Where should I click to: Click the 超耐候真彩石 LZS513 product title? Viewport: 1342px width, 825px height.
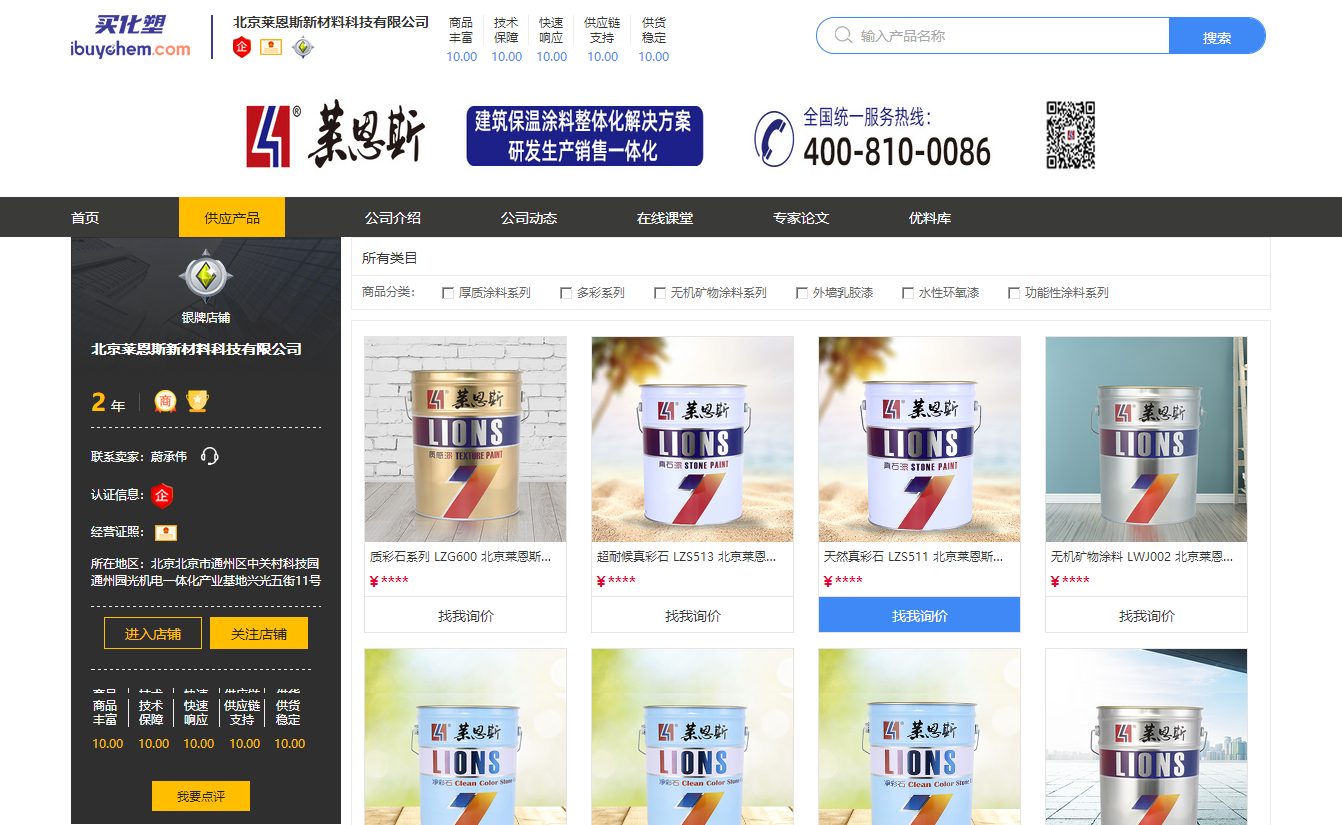pos(687,556)
